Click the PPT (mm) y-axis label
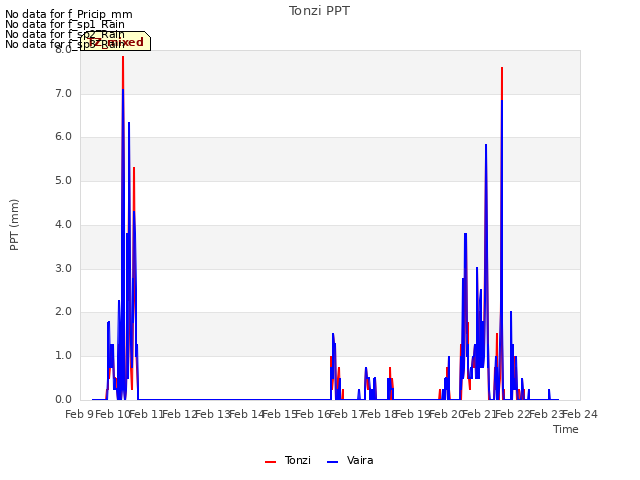This screenshot has height=480, width=640. click(x=14, y=225)
